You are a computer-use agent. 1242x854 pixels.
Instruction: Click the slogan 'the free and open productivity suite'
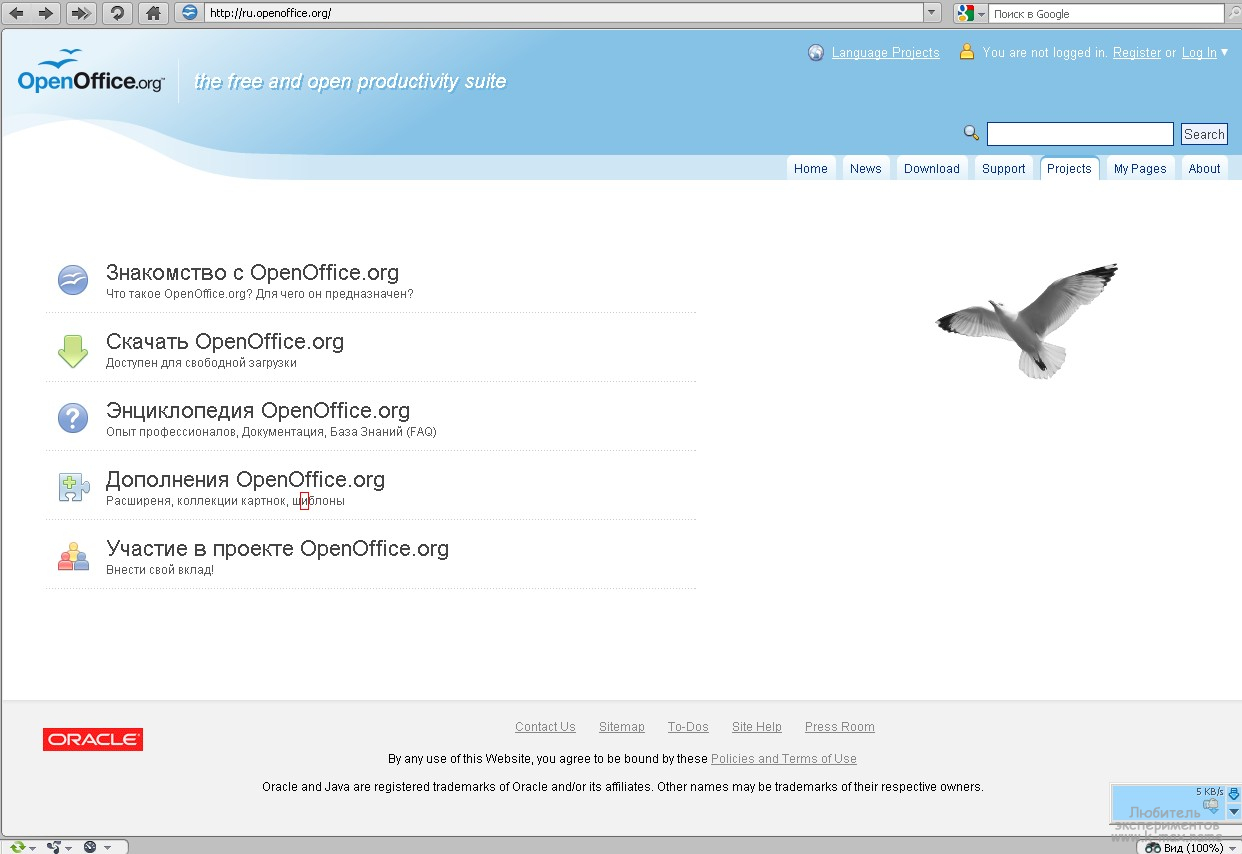350,81
